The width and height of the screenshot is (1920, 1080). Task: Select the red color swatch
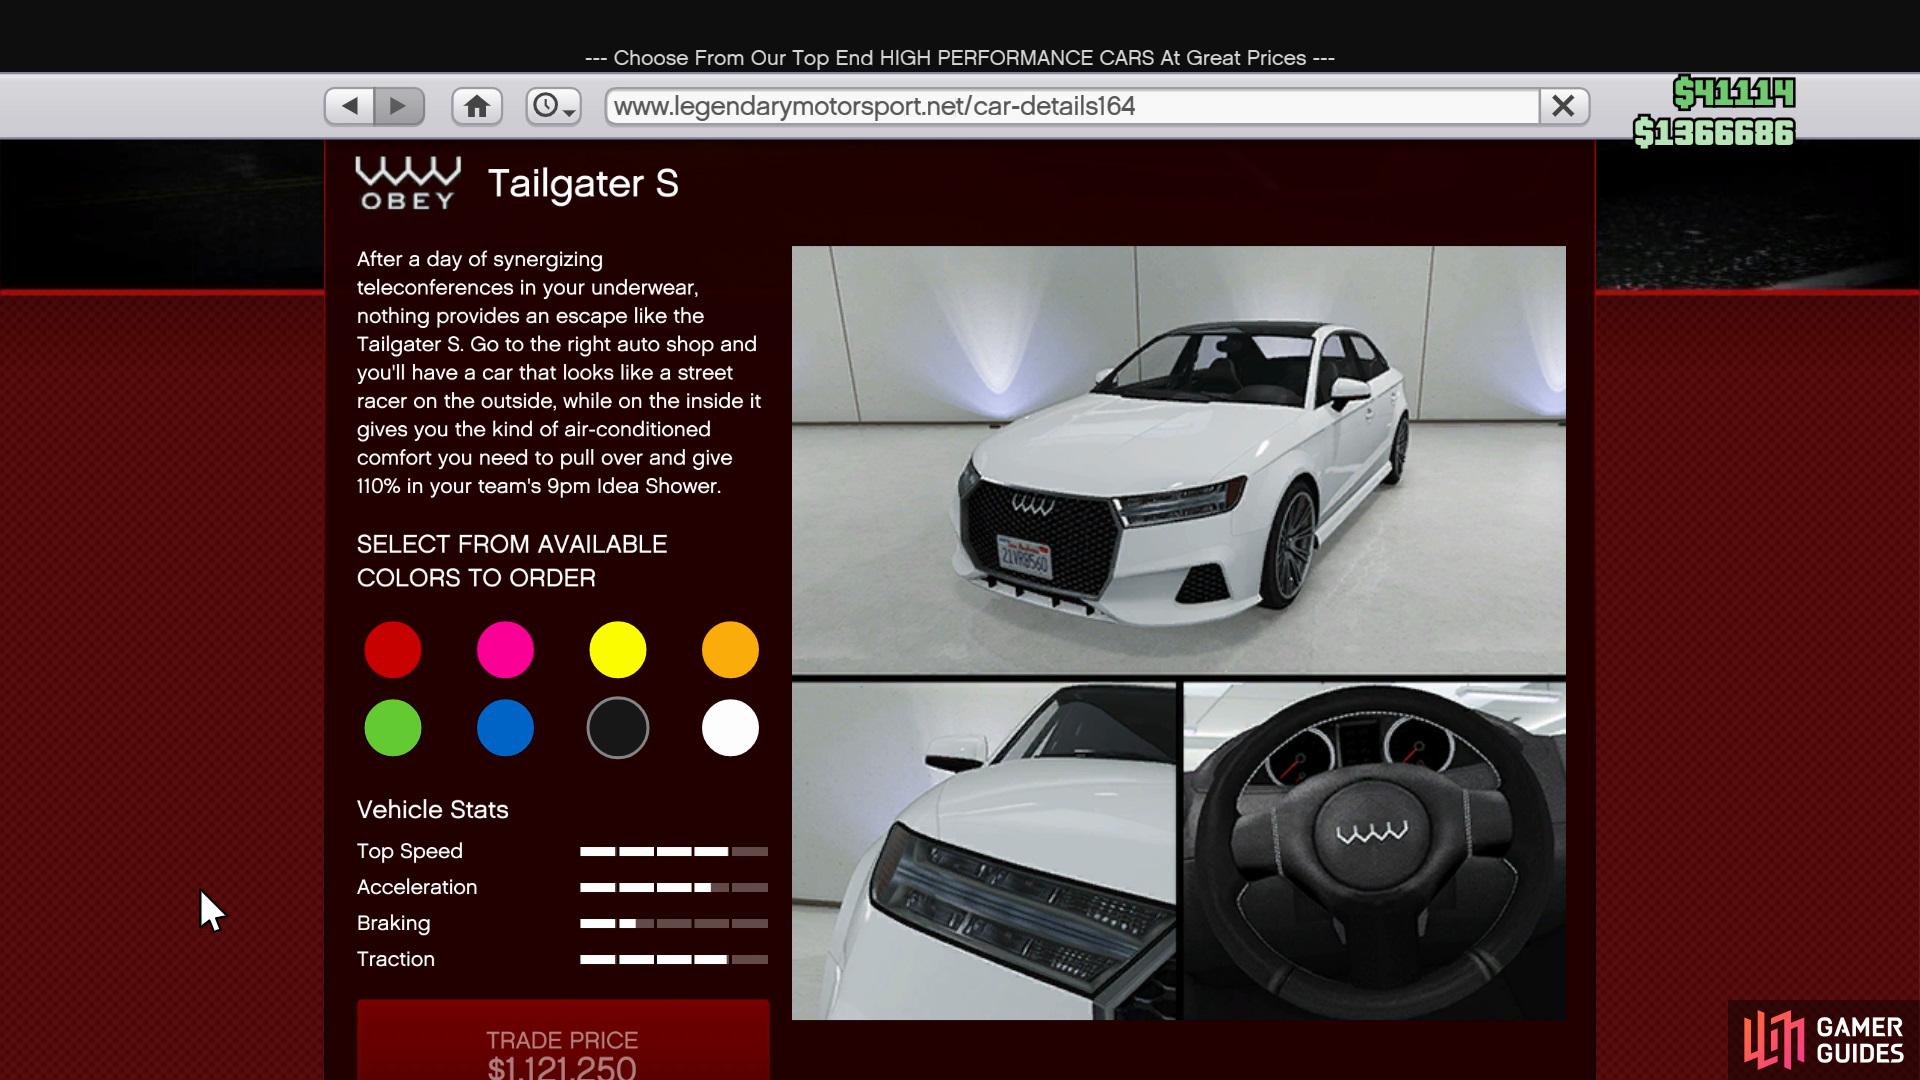393,650
